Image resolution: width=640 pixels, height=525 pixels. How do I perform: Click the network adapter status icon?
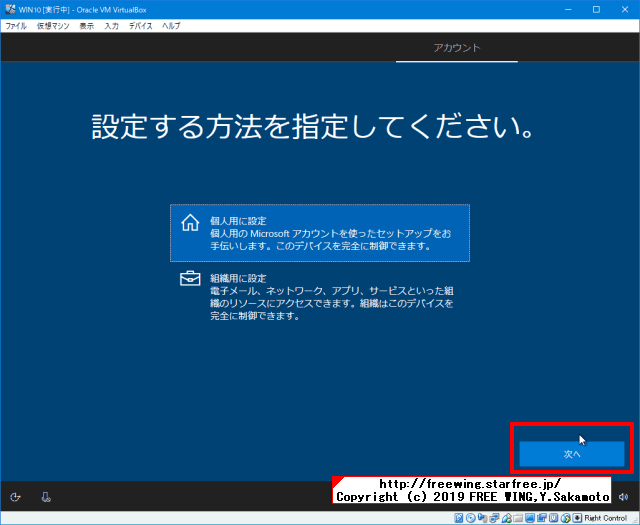tap(494, 518)
